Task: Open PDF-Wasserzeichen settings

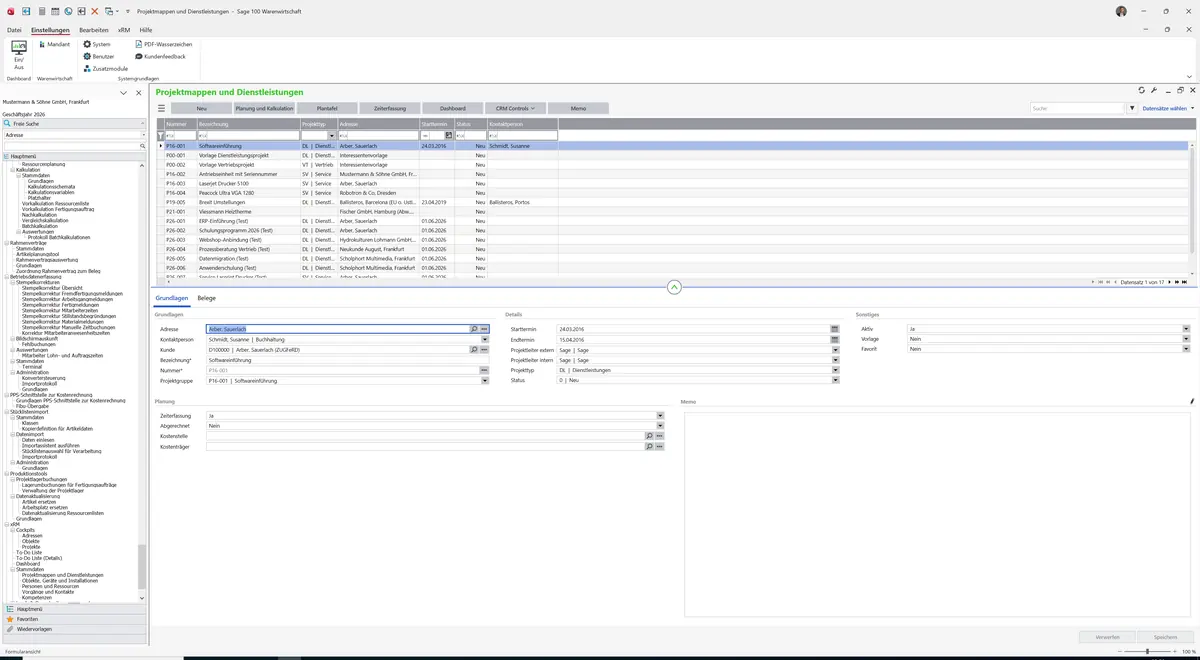Action: coord(163,44)
